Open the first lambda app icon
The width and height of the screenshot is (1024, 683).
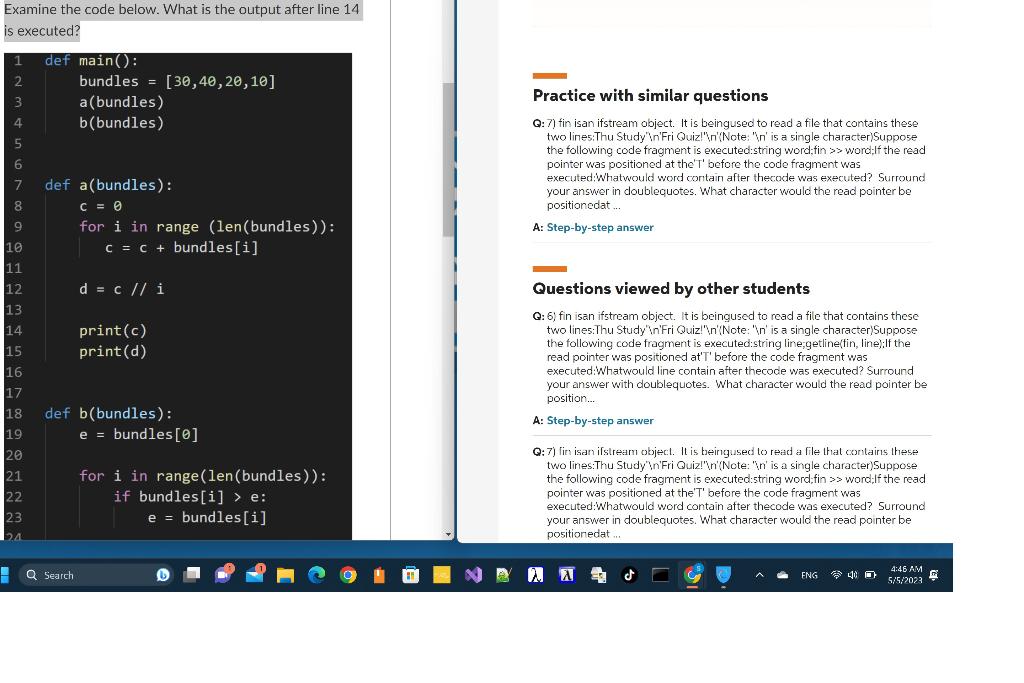pyautogui.click(x=535, y=575)
